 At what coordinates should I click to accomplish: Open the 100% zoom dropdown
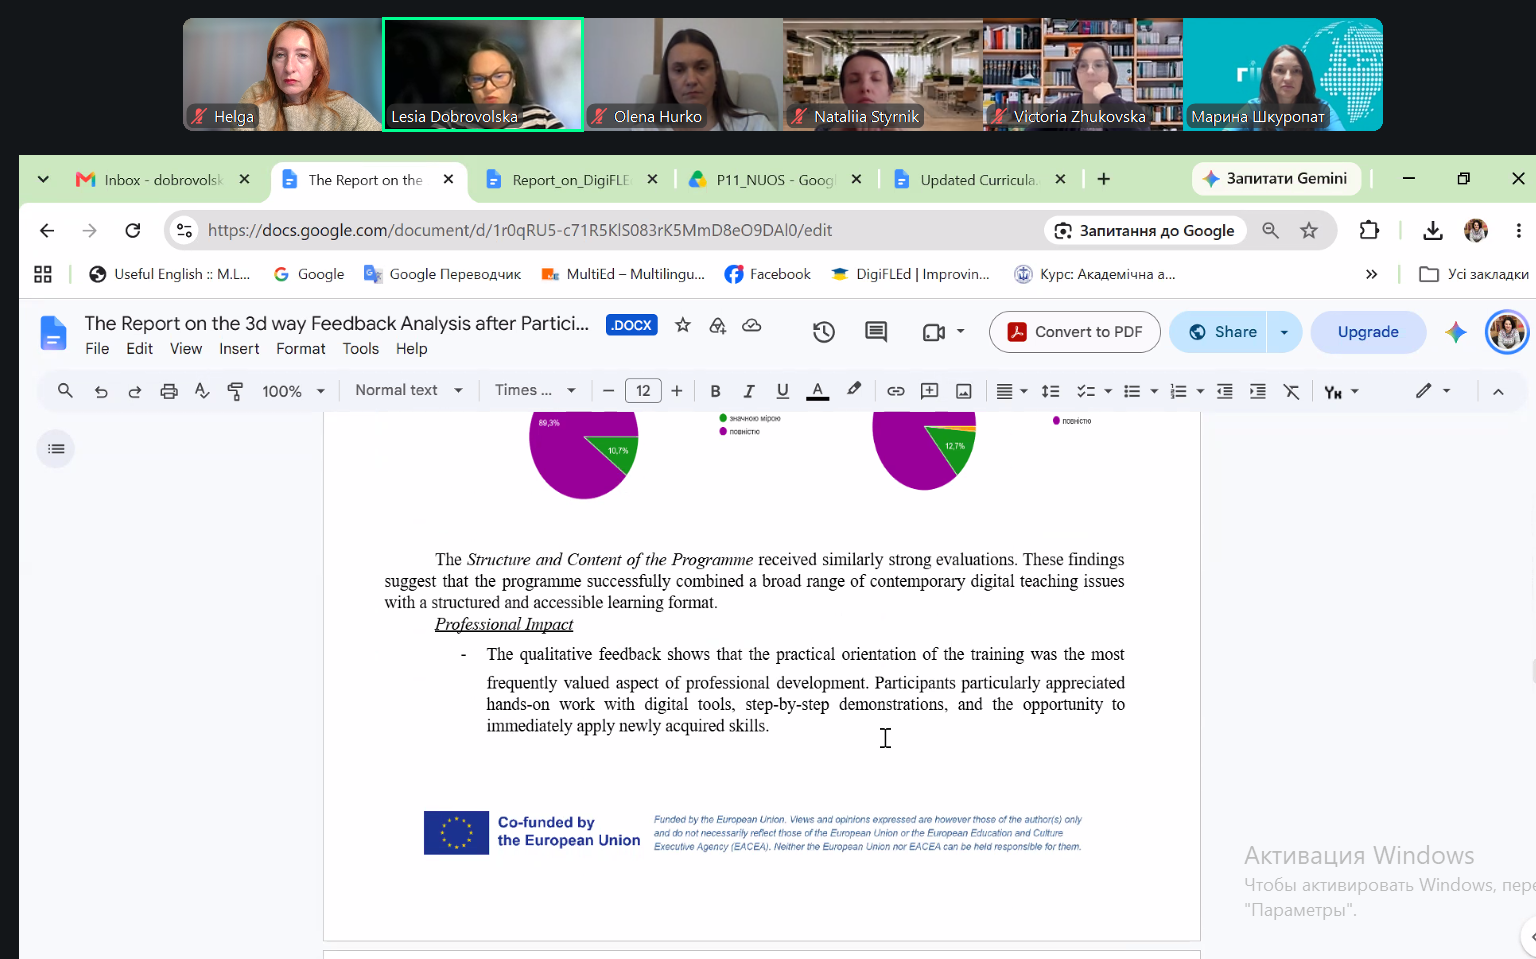(x=293, y=391)
